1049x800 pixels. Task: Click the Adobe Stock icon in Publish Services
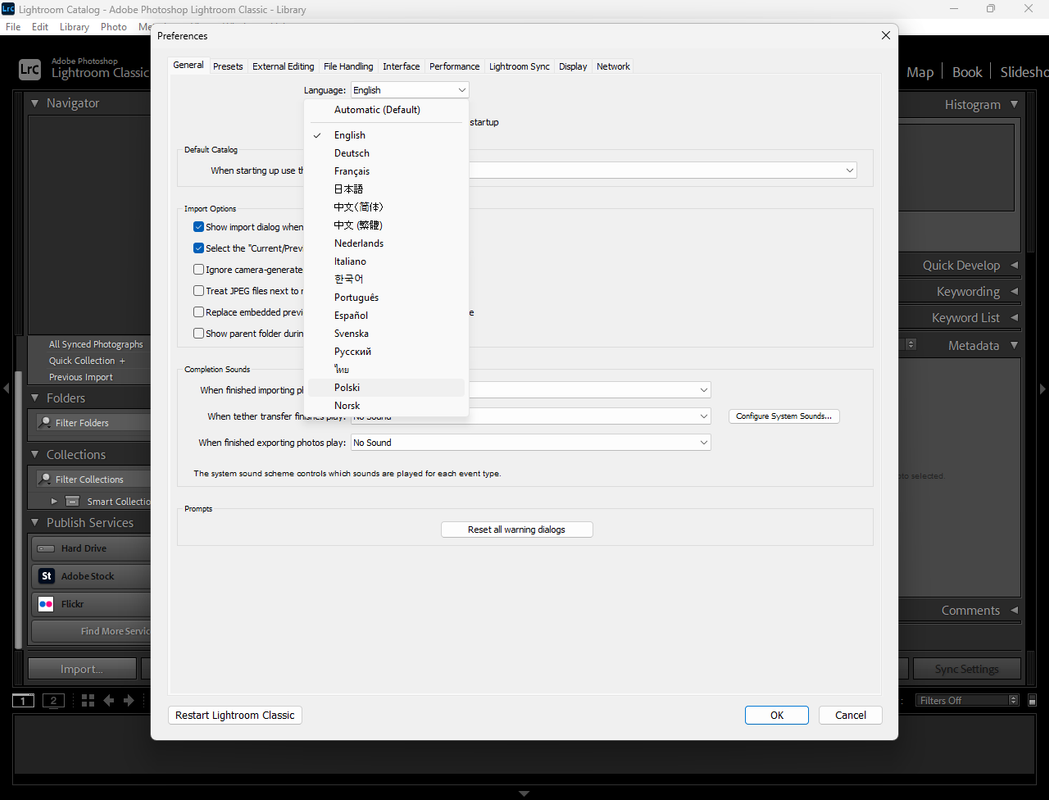46,576
